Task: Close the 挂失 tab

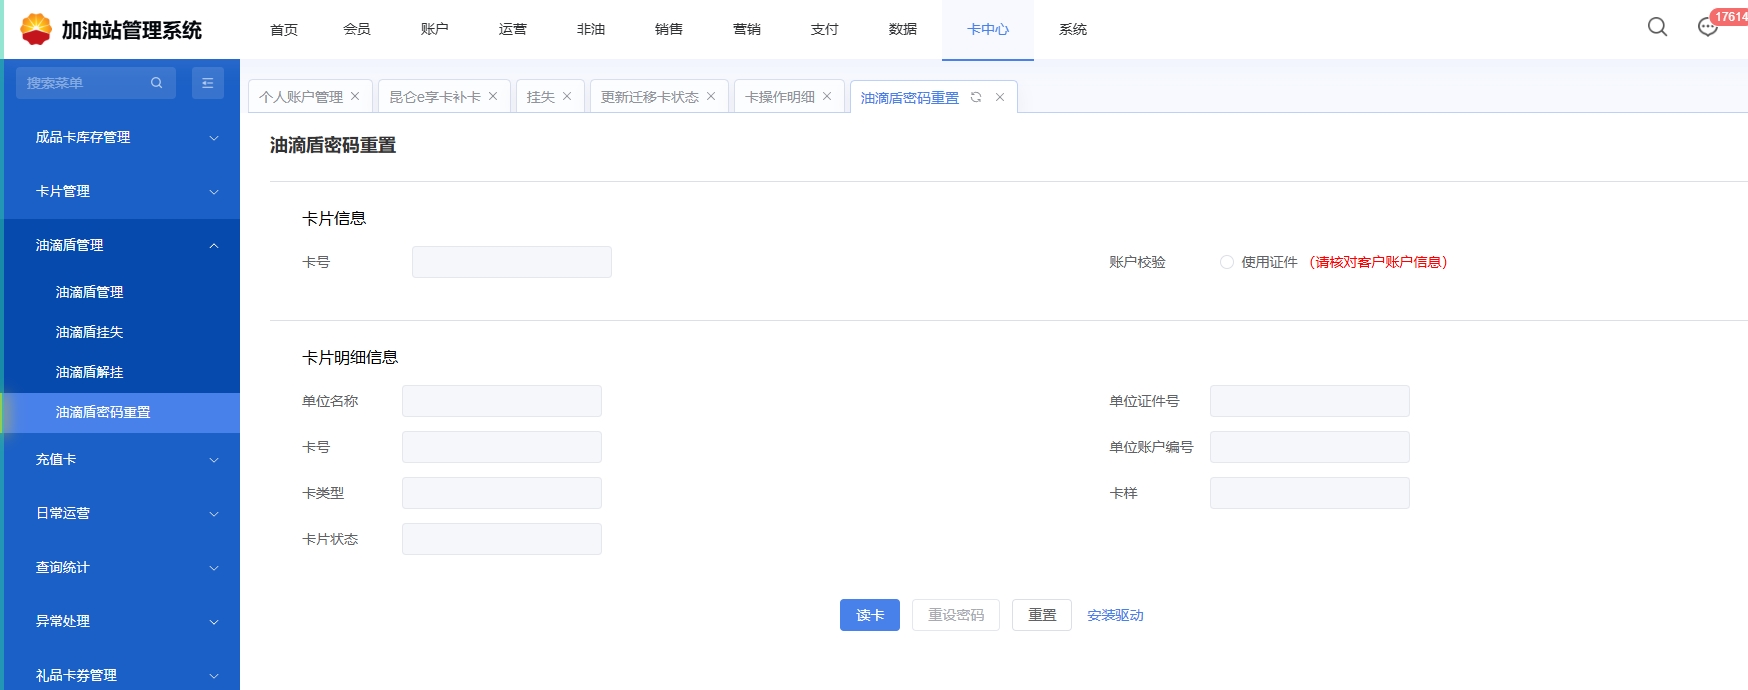Action: coord(567,96)
